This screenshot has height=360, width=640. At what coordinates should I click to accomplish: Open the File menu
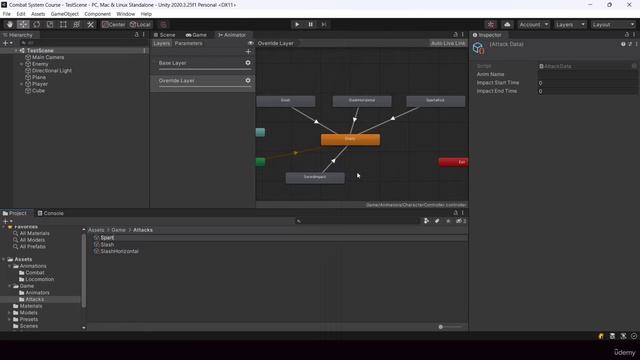pyautogui.click(x=7, y=14)
